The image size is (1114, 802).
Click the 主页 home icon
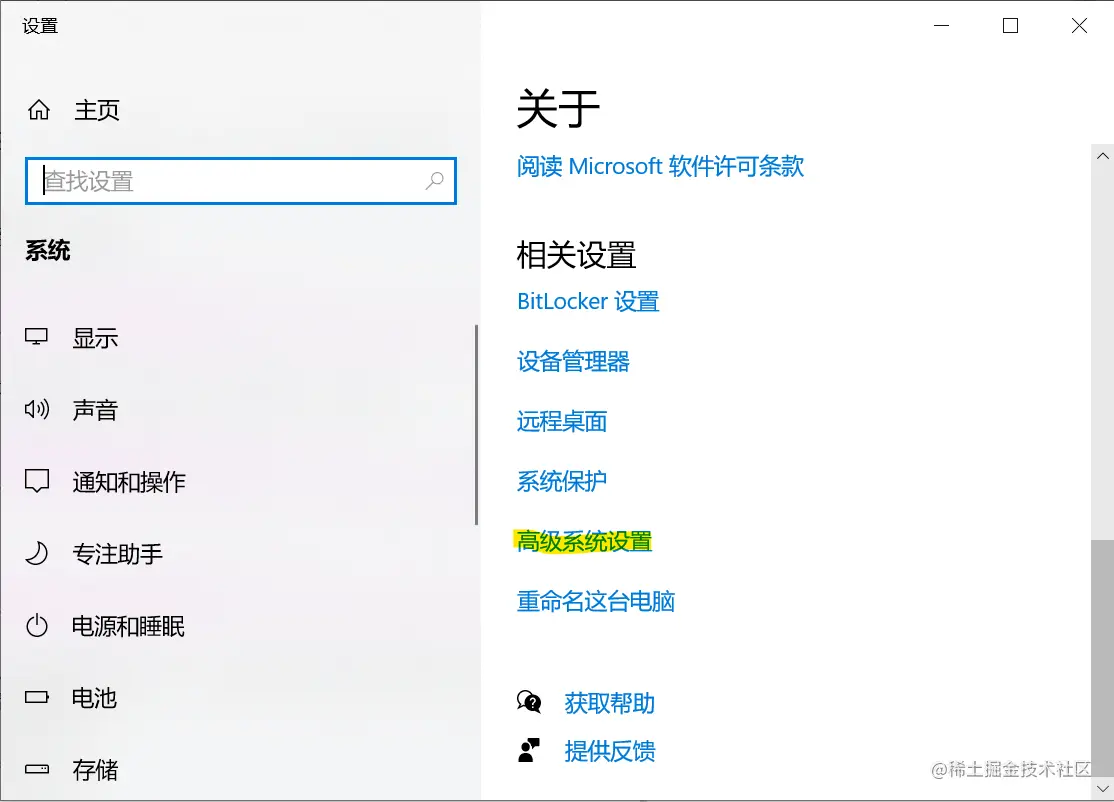pos(37,110)
